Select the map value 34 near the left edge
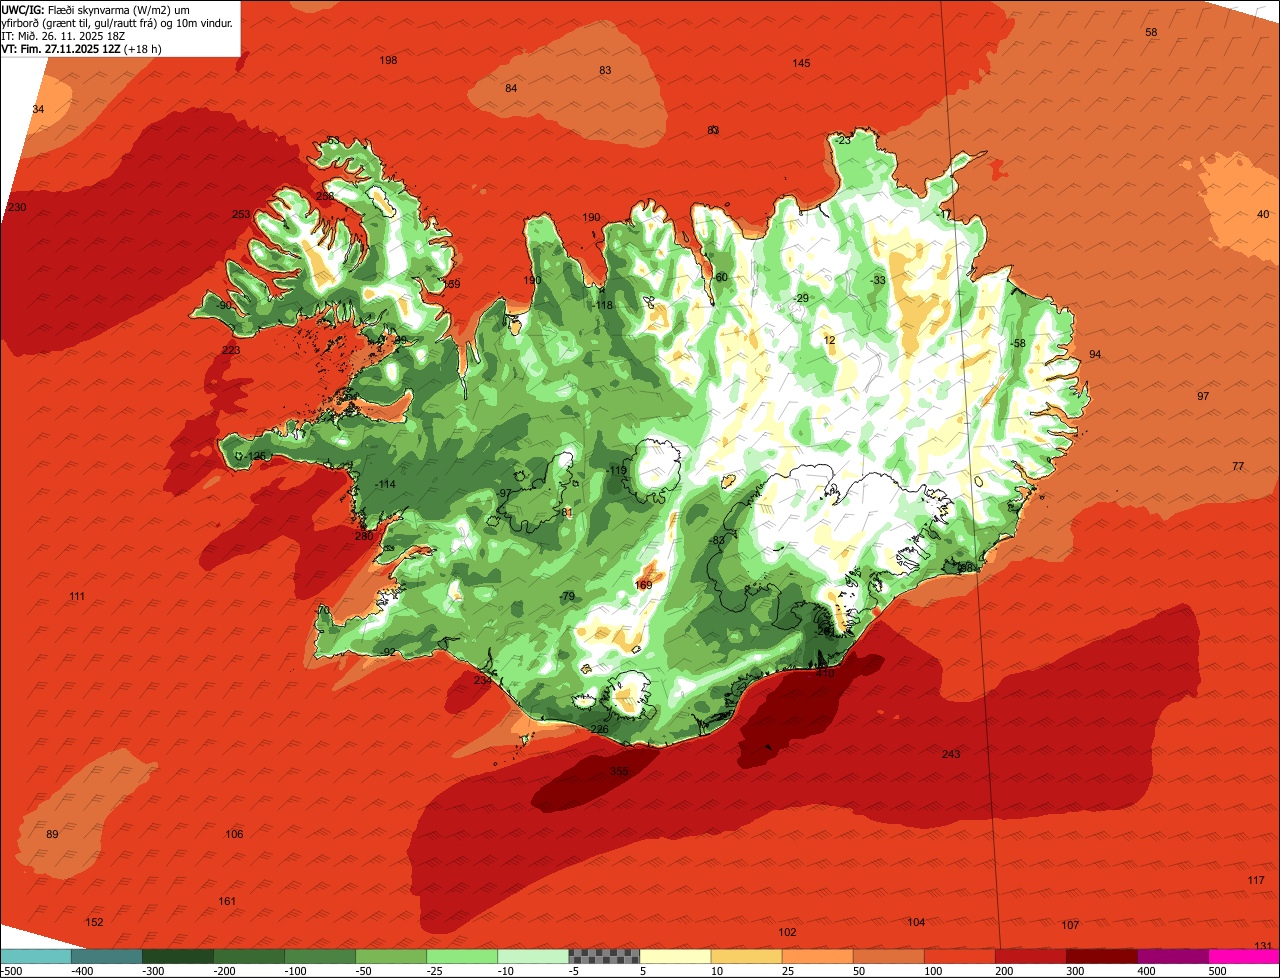 point(38,110)
